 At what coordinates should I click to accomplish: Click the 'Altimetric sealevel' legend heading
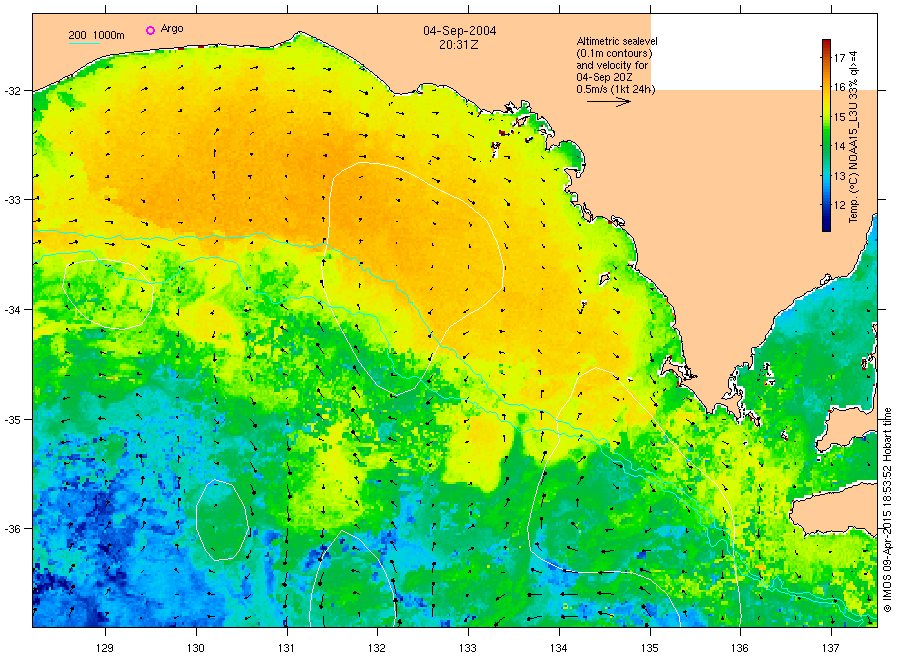pyautogui.click(x=617, y=41)
